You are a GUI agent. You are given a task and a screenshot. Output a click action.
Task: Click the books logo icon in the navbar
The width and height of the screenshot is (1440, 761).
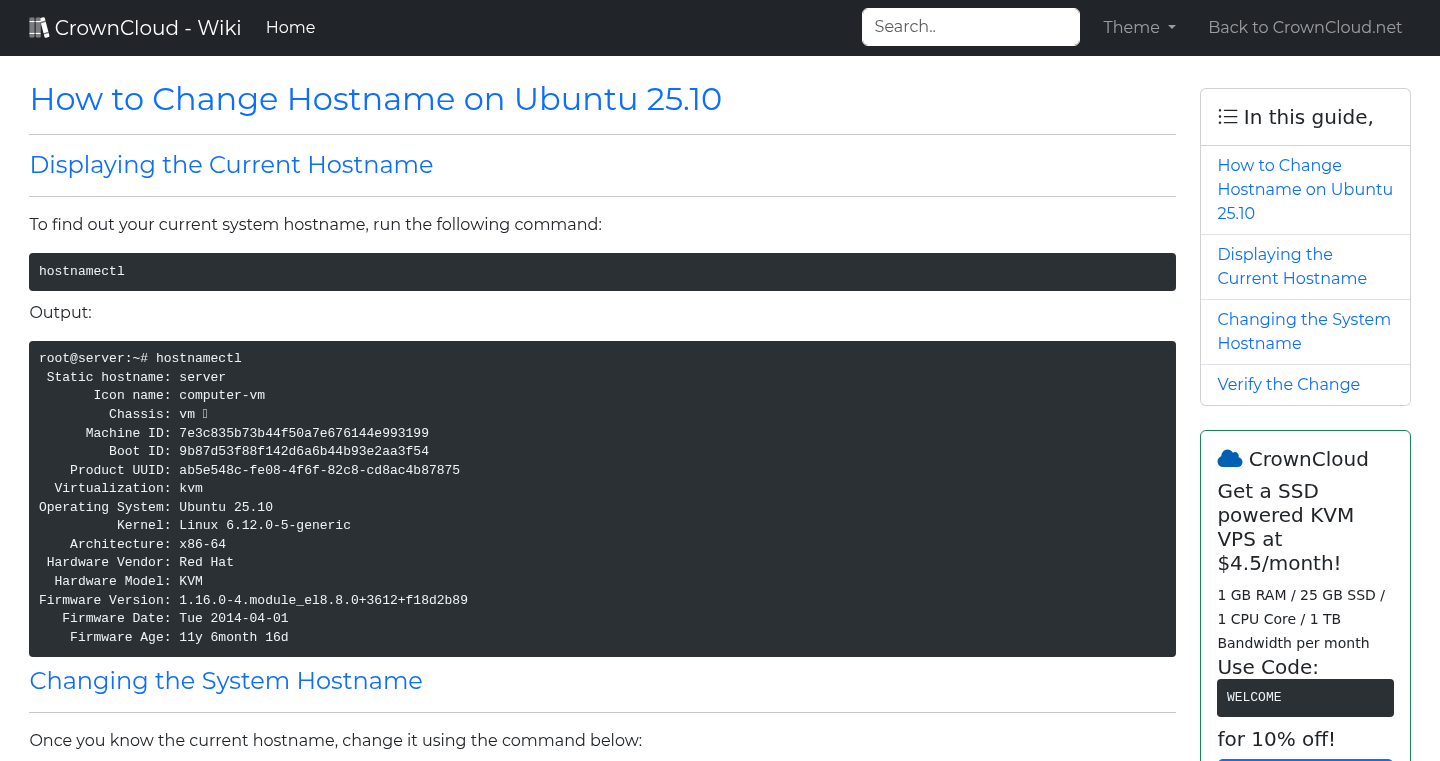39,27
